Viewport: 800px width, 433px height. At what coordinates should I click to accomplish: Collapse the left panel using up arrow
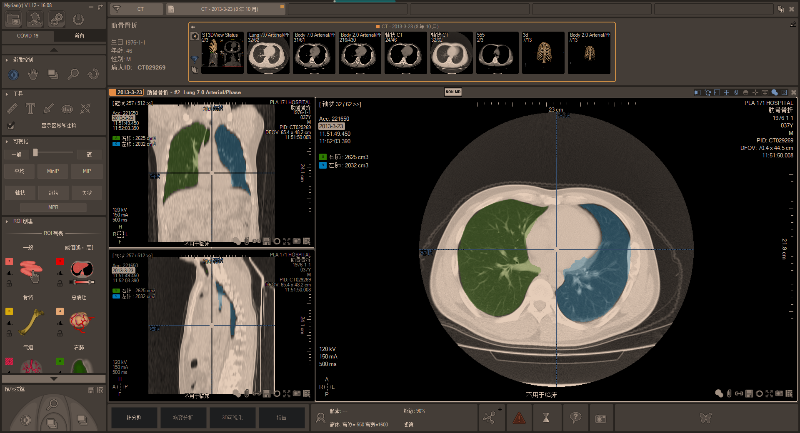point(52,51)
